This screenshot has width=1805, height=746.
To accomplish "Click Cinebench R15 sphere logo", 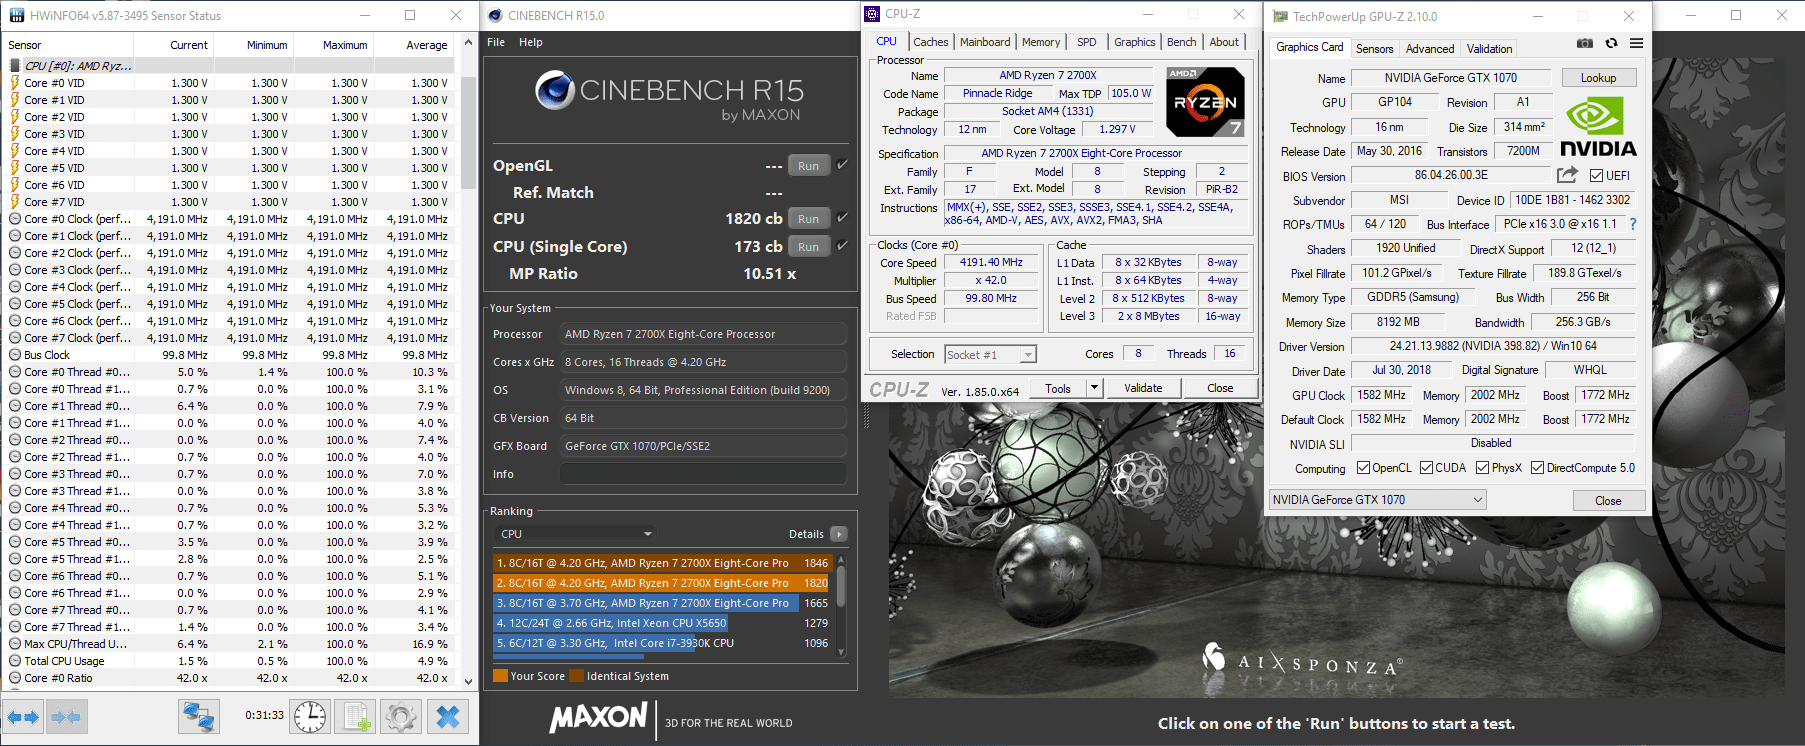I will (x=554, y=90).
